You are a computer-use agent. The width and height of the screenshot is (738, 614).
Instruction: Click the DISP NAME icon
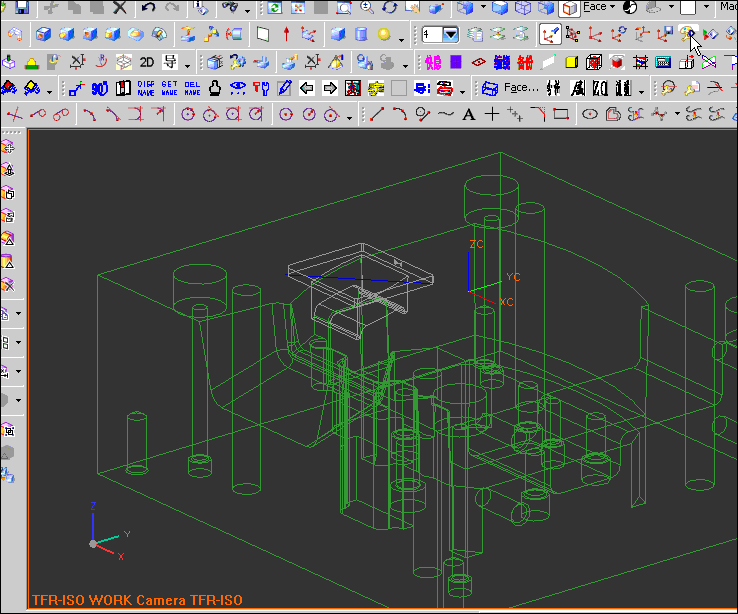[146, 88]
